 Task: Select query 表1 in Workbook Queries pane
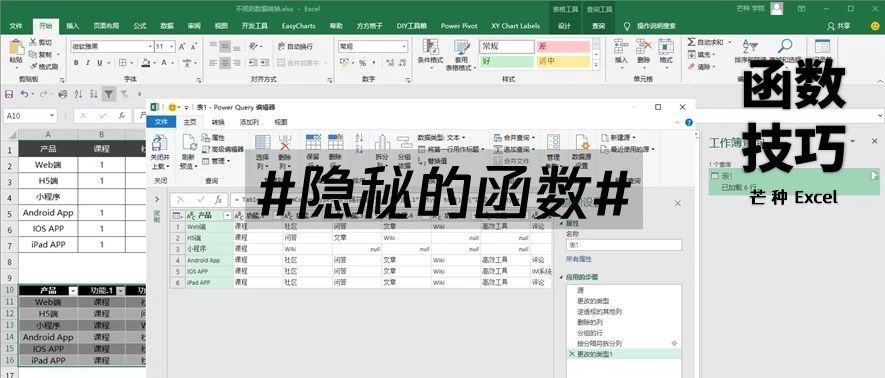pos(794,182)
